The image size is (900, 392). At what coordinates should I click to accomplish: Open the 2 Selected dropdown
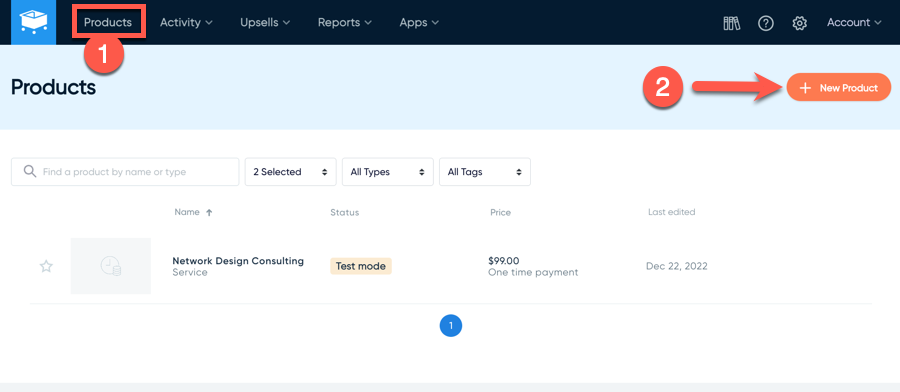(290, 172)
